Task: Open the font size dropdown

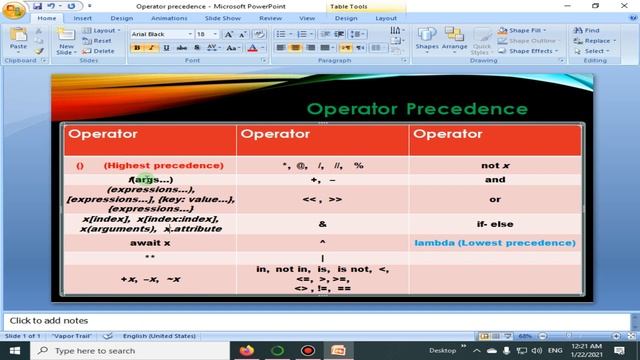Action: (215, 34)
